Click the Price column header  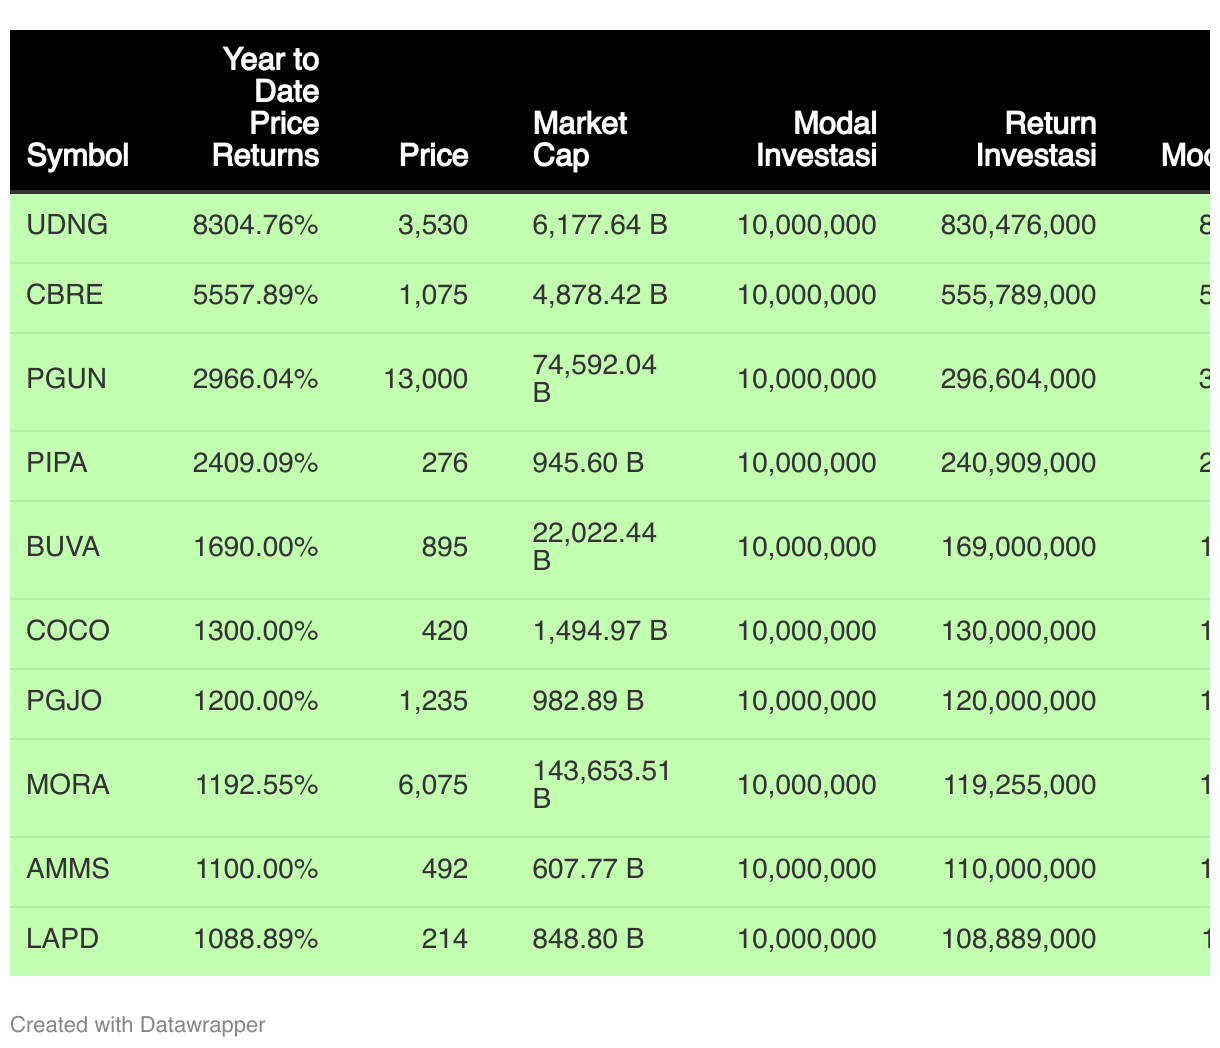point(433,155)
